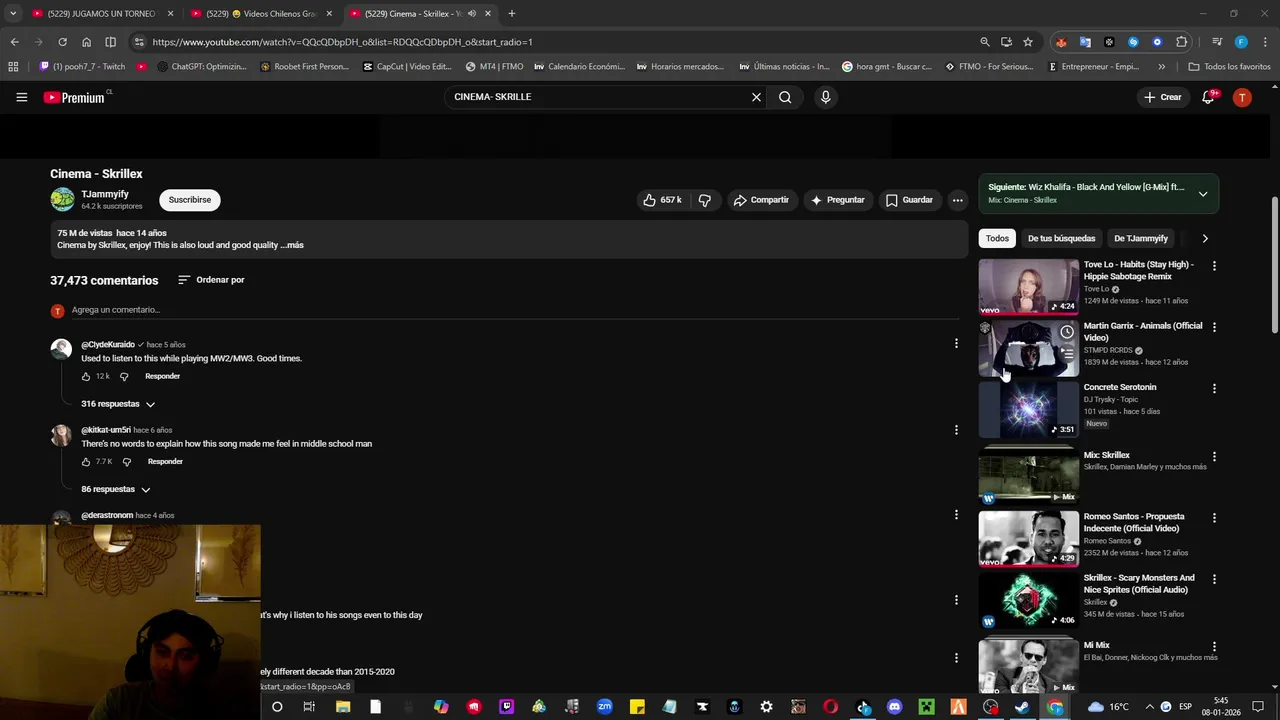1280x720 pixels.
Task: Open the Shazam extension icon
Action: pyautogui.click(x=1133, y=42)
